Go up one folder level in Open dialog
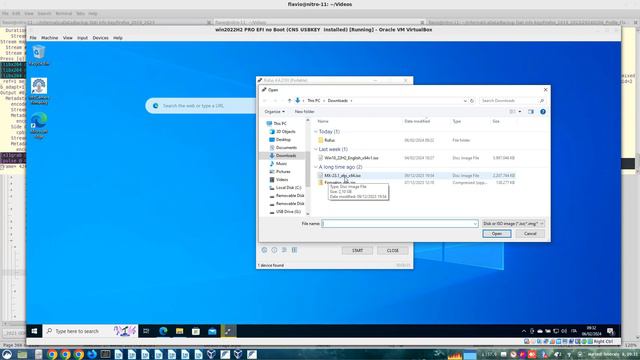Screen dimensions: 640x360 (x=289, y=100)
